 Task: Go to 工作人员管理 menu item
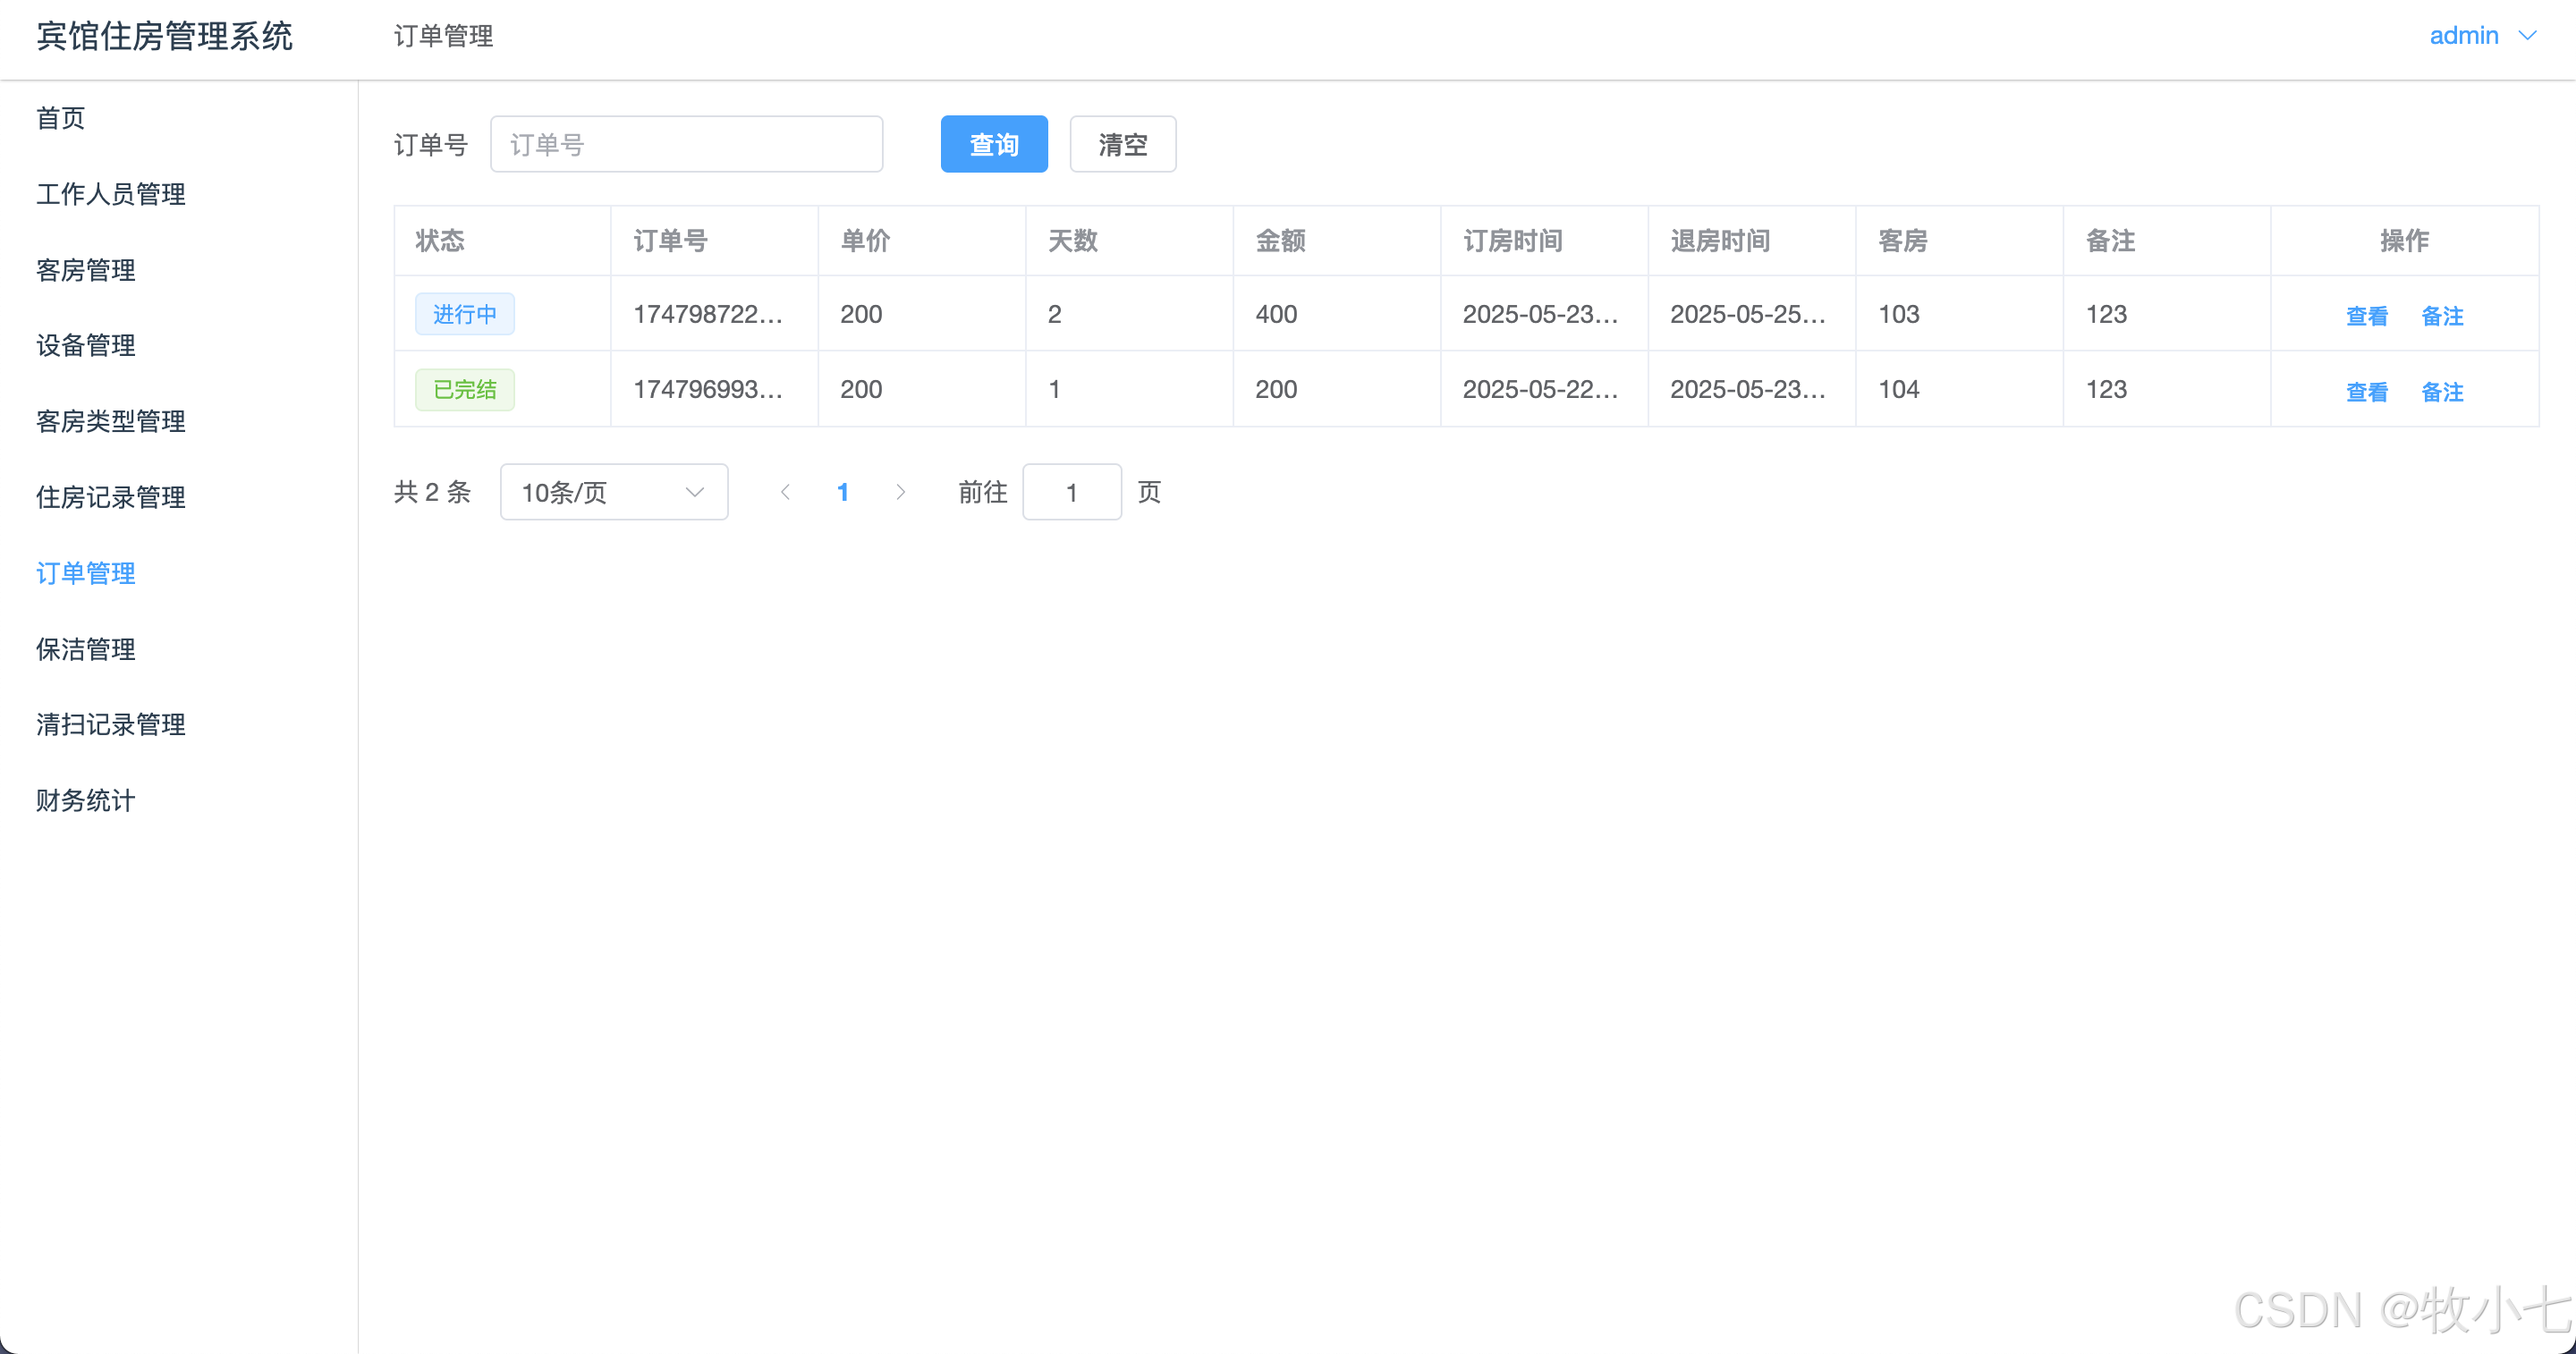click(111, 194)
